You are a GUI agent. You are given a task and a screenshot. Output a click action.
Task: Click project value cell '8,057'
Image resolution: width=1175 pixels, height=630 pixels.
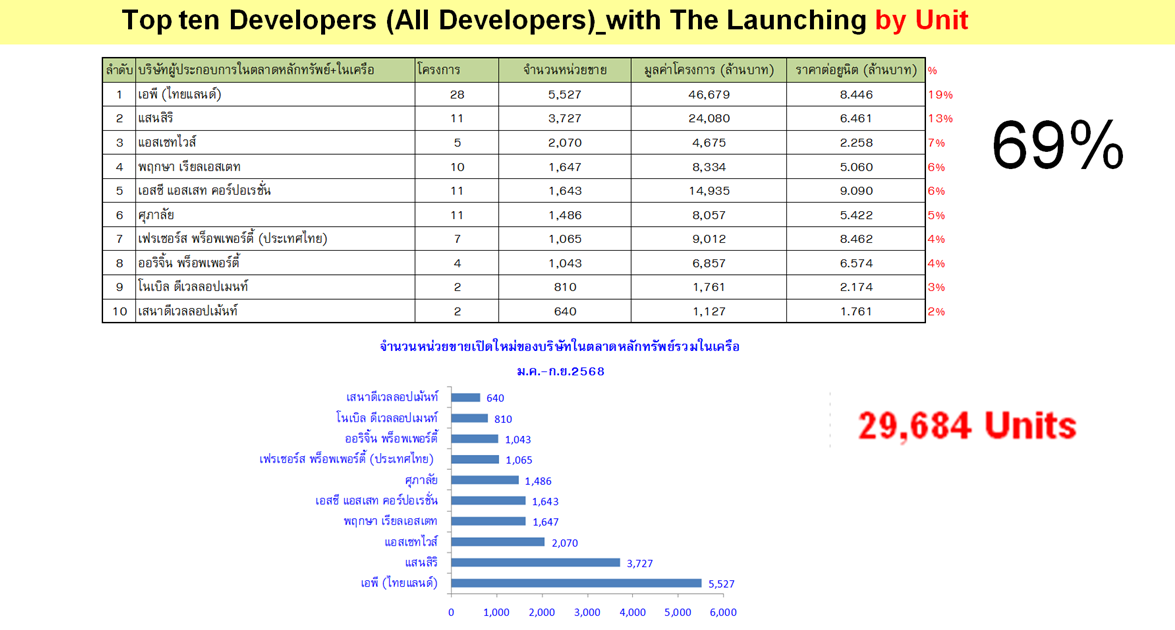708,215
